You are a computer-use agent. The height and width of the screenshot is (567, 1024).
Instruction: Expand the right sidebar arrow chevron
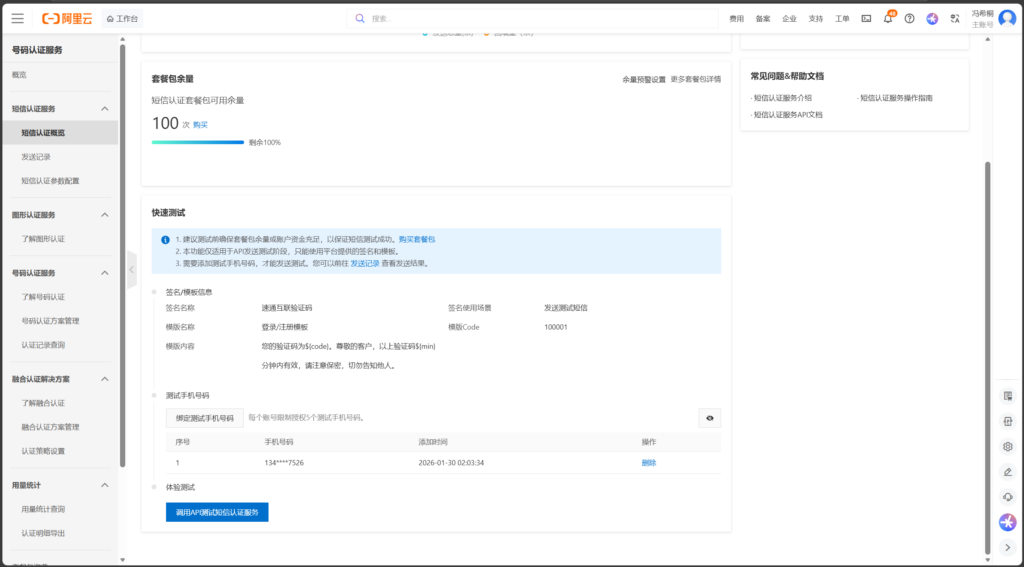click(1008, 547)
